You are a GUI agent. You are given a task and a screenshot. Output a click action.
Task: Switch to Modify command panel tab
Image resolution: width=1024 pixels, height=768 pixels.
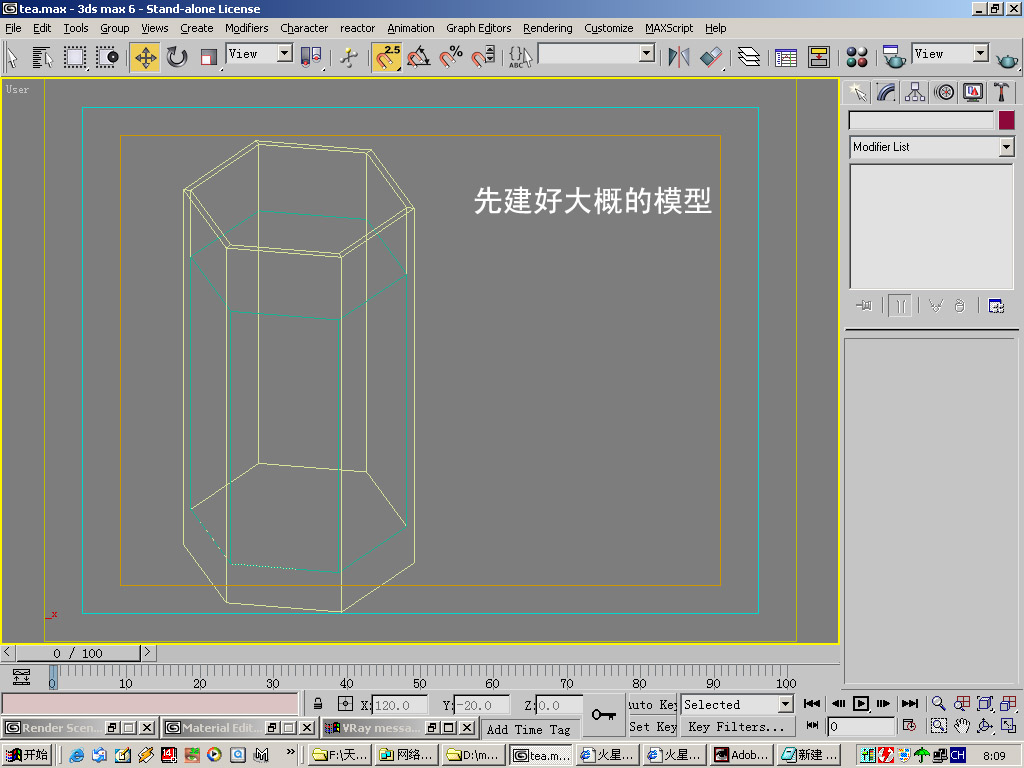coord(886,92)
